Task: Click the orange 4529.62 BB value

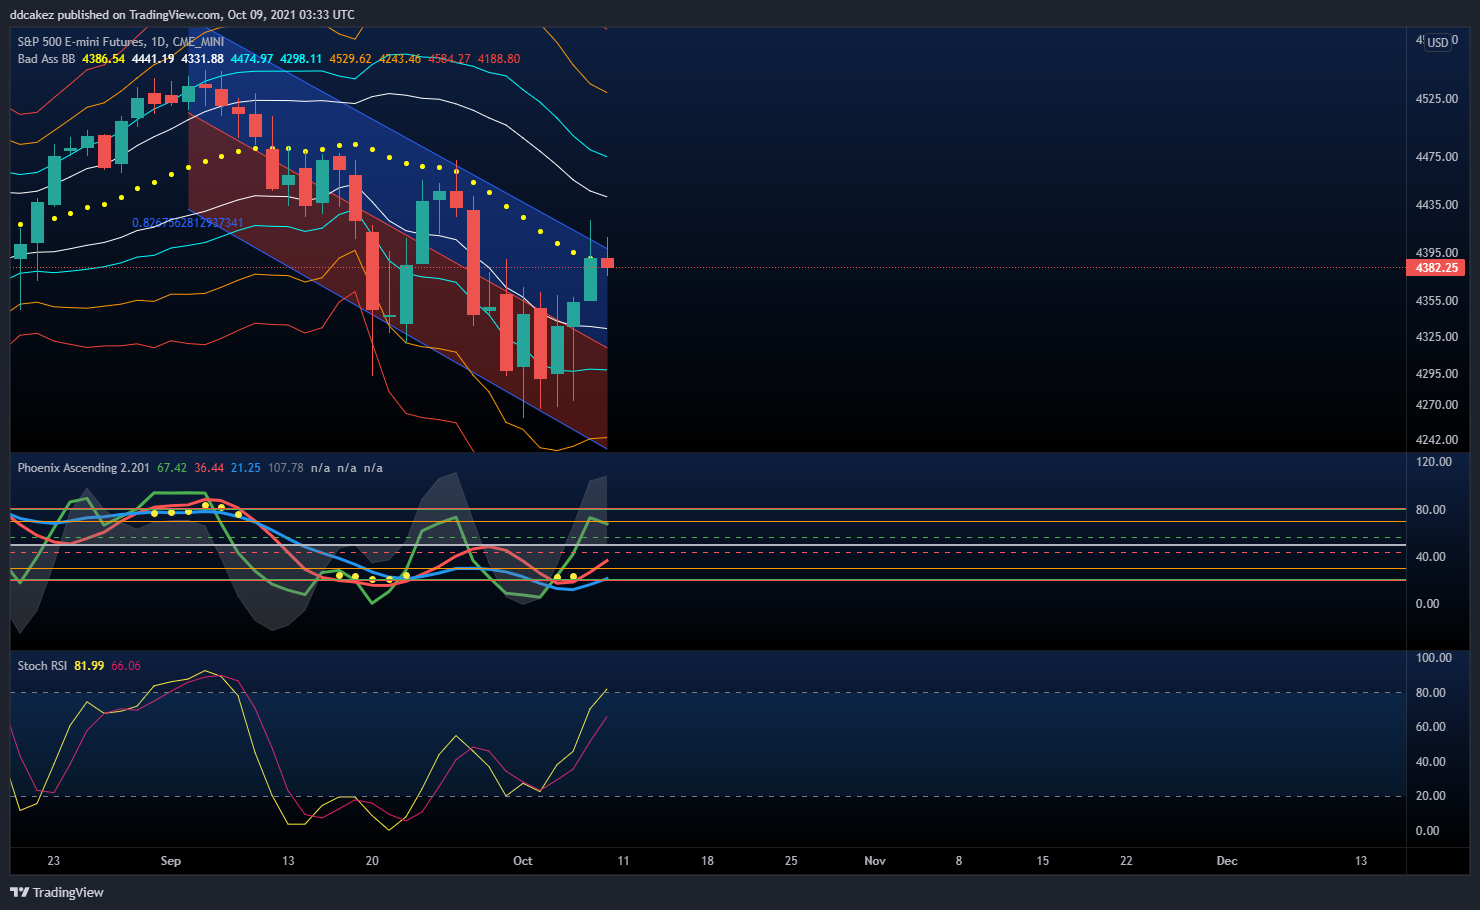Action: (350, 59)
